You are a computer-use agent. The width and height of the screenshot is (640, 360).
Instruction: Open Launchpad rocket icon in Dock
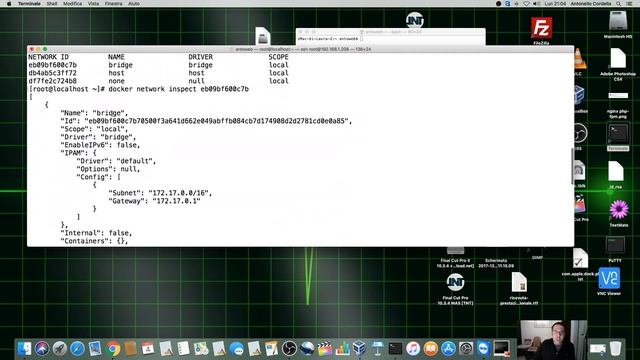click(60, 349)
